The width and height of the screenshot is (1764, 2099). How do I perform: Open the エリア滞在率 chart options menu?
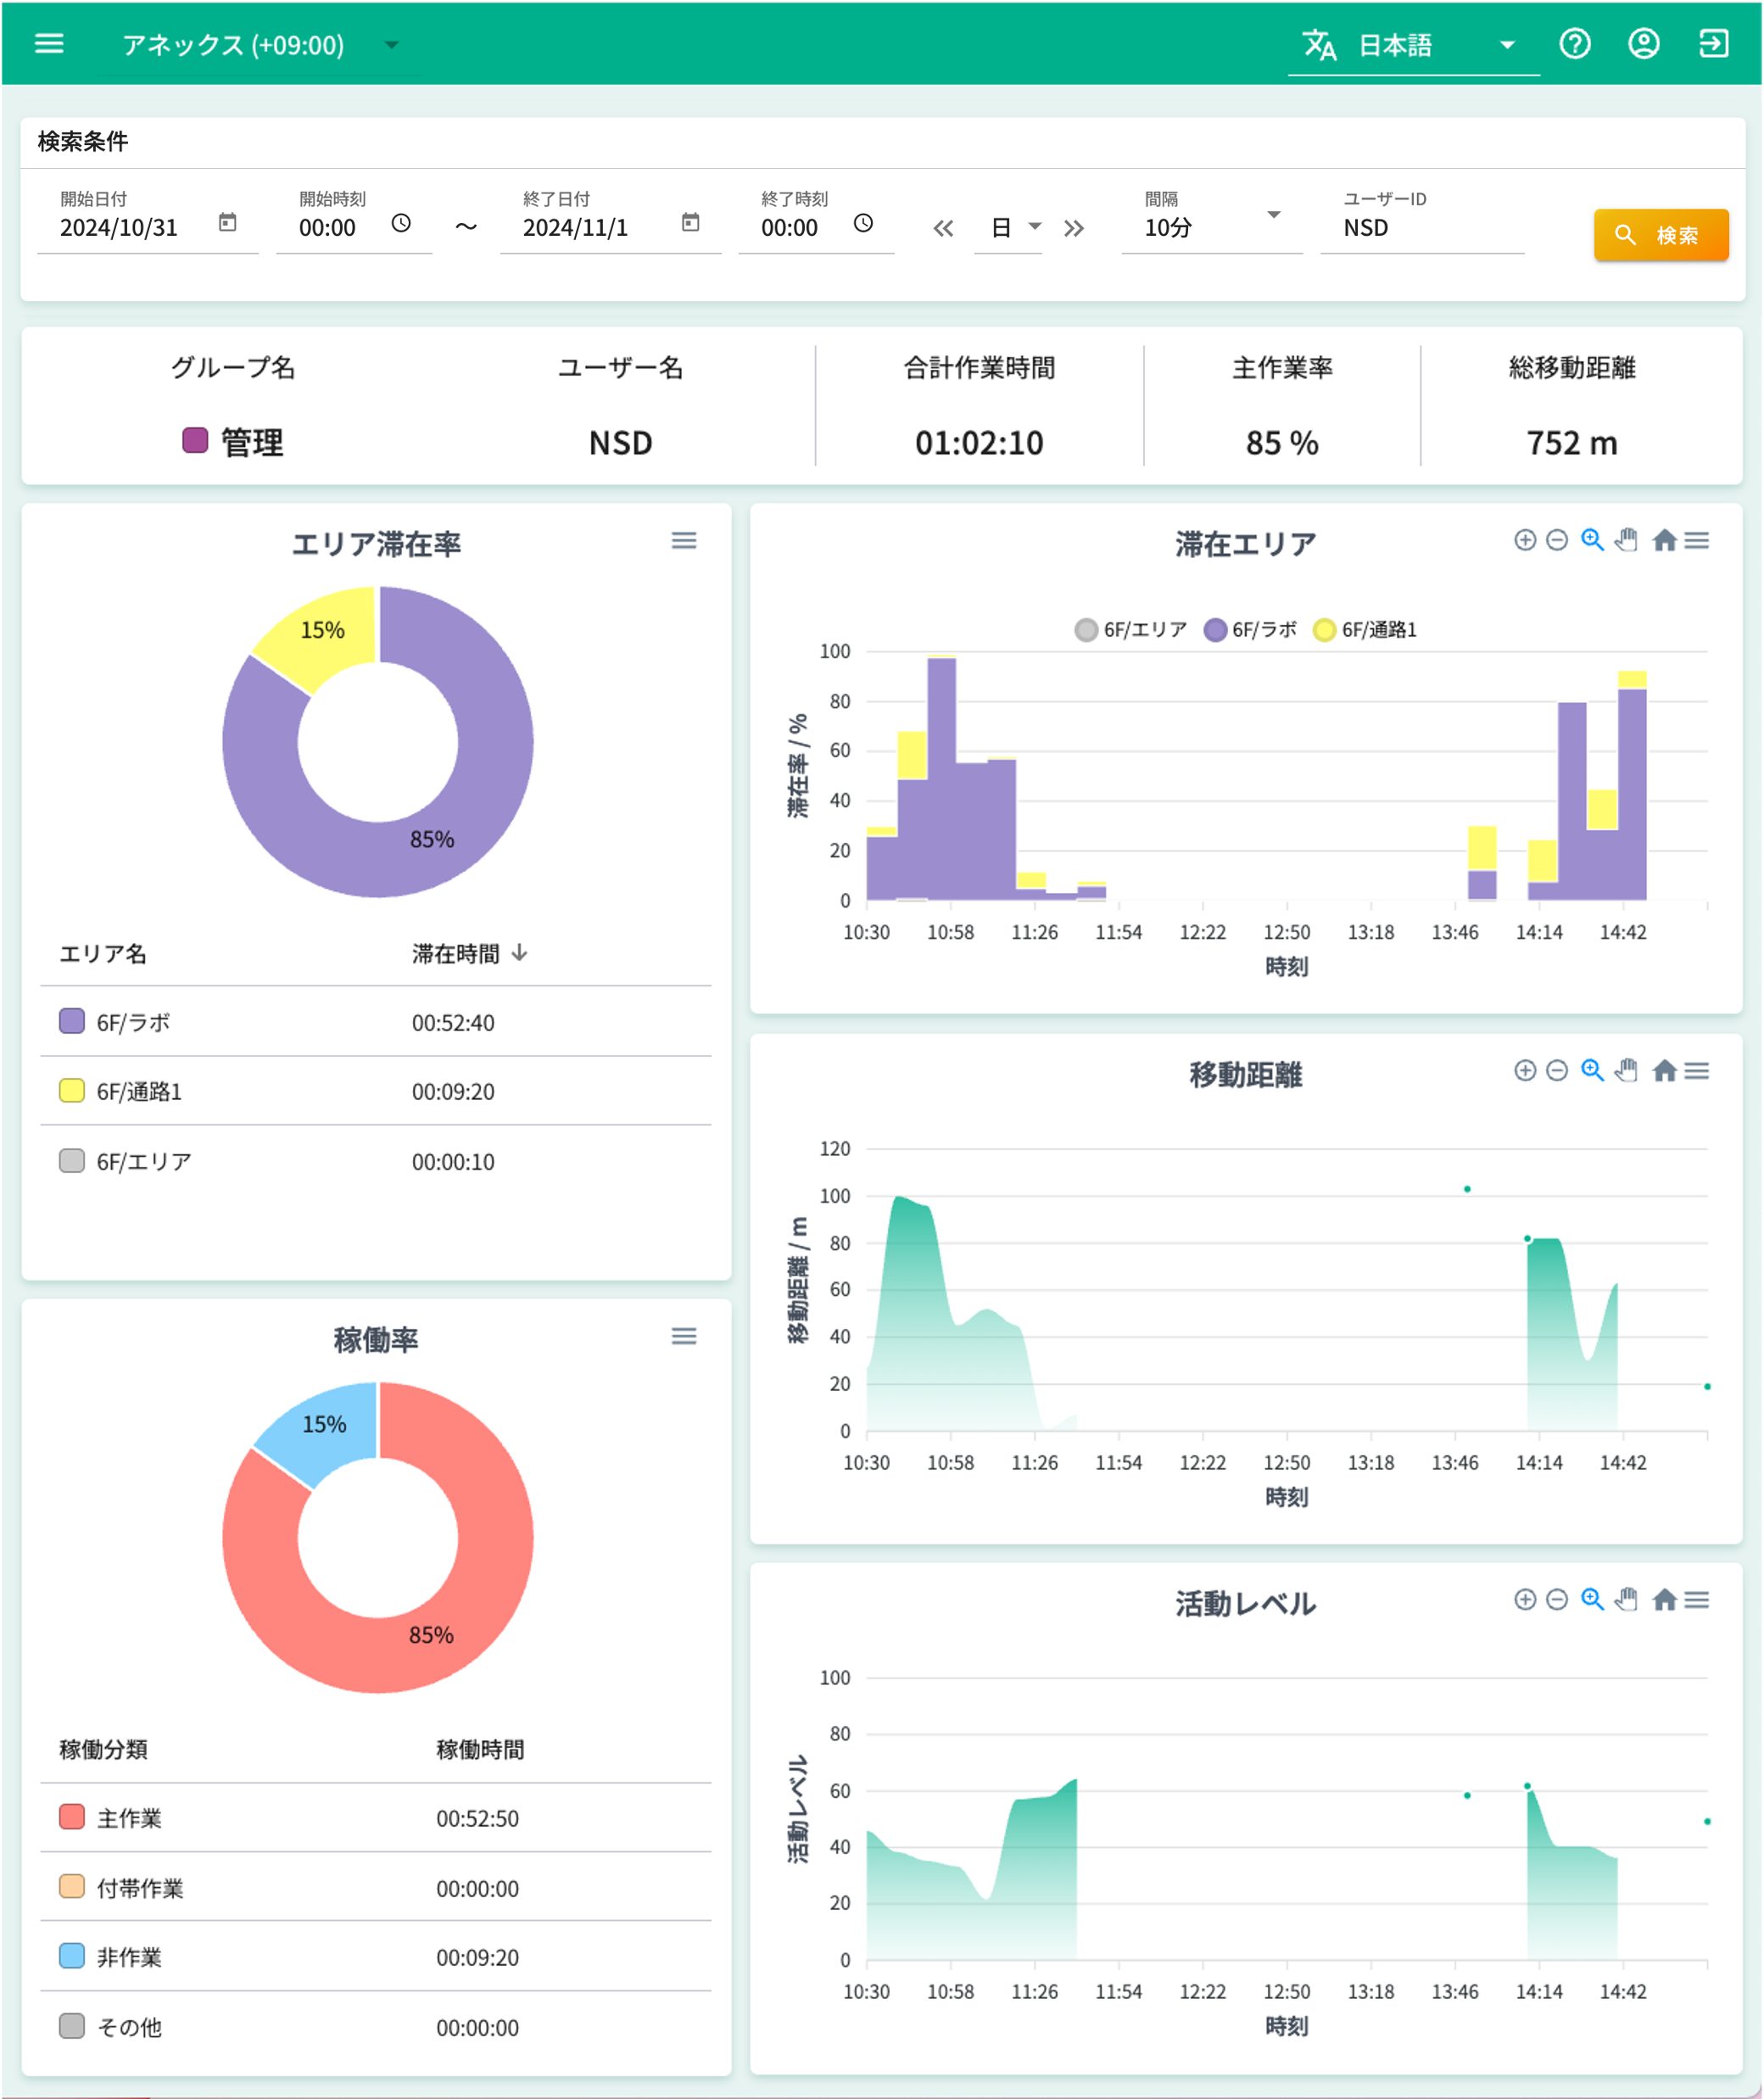(684, 540)
